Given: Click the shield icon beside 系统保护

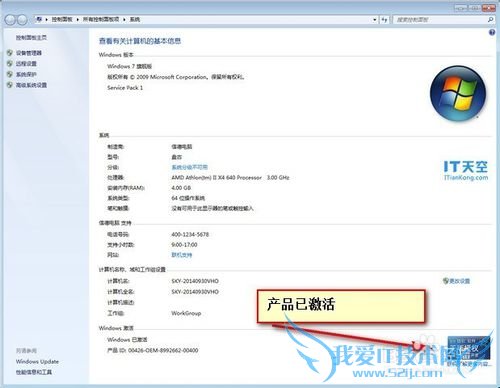Looking at the screenshot, I should (x=10, y=74).
